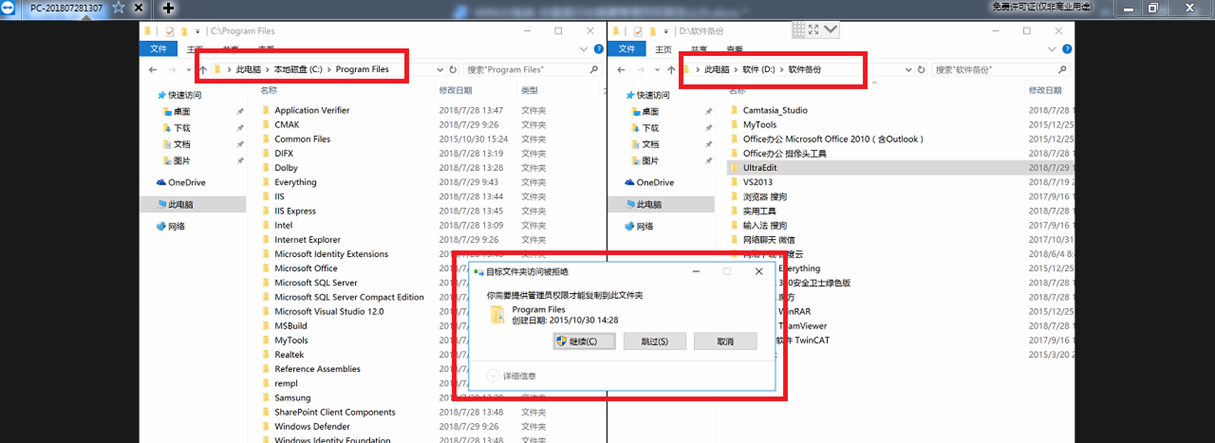
Task: Sort by 类型 column in Program Files window
Action: (530, 90)
